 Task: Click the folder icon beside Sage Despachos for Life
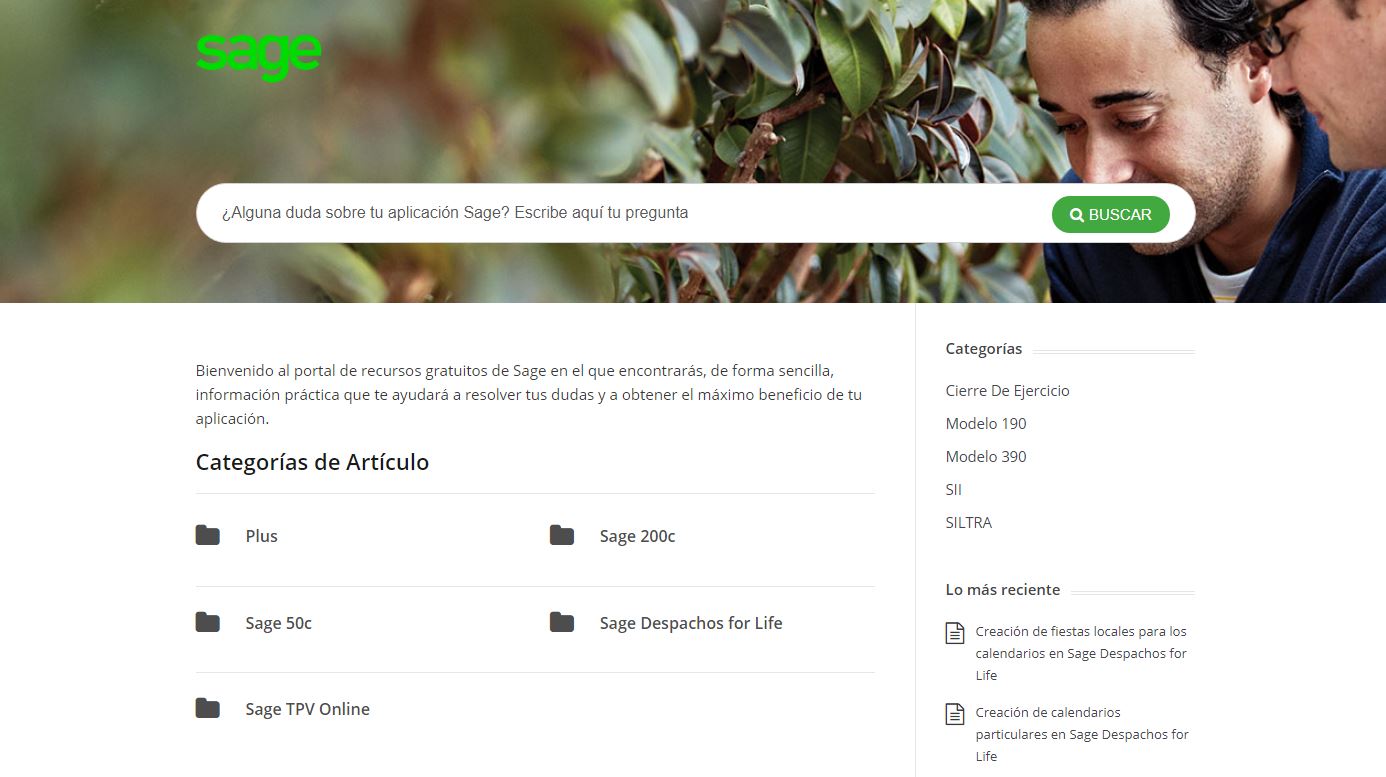point(562,622)
